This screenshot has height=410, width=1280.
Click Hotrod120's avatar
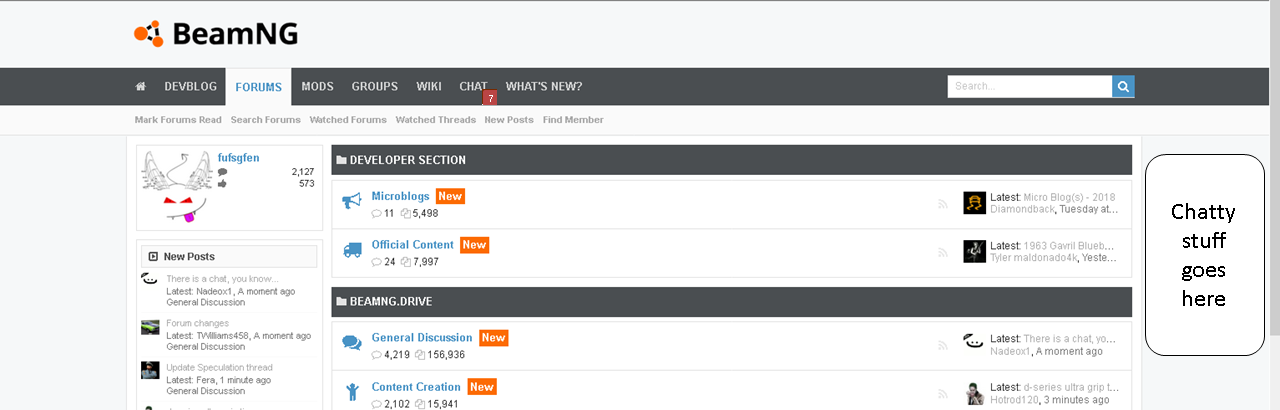pos(974,393)
